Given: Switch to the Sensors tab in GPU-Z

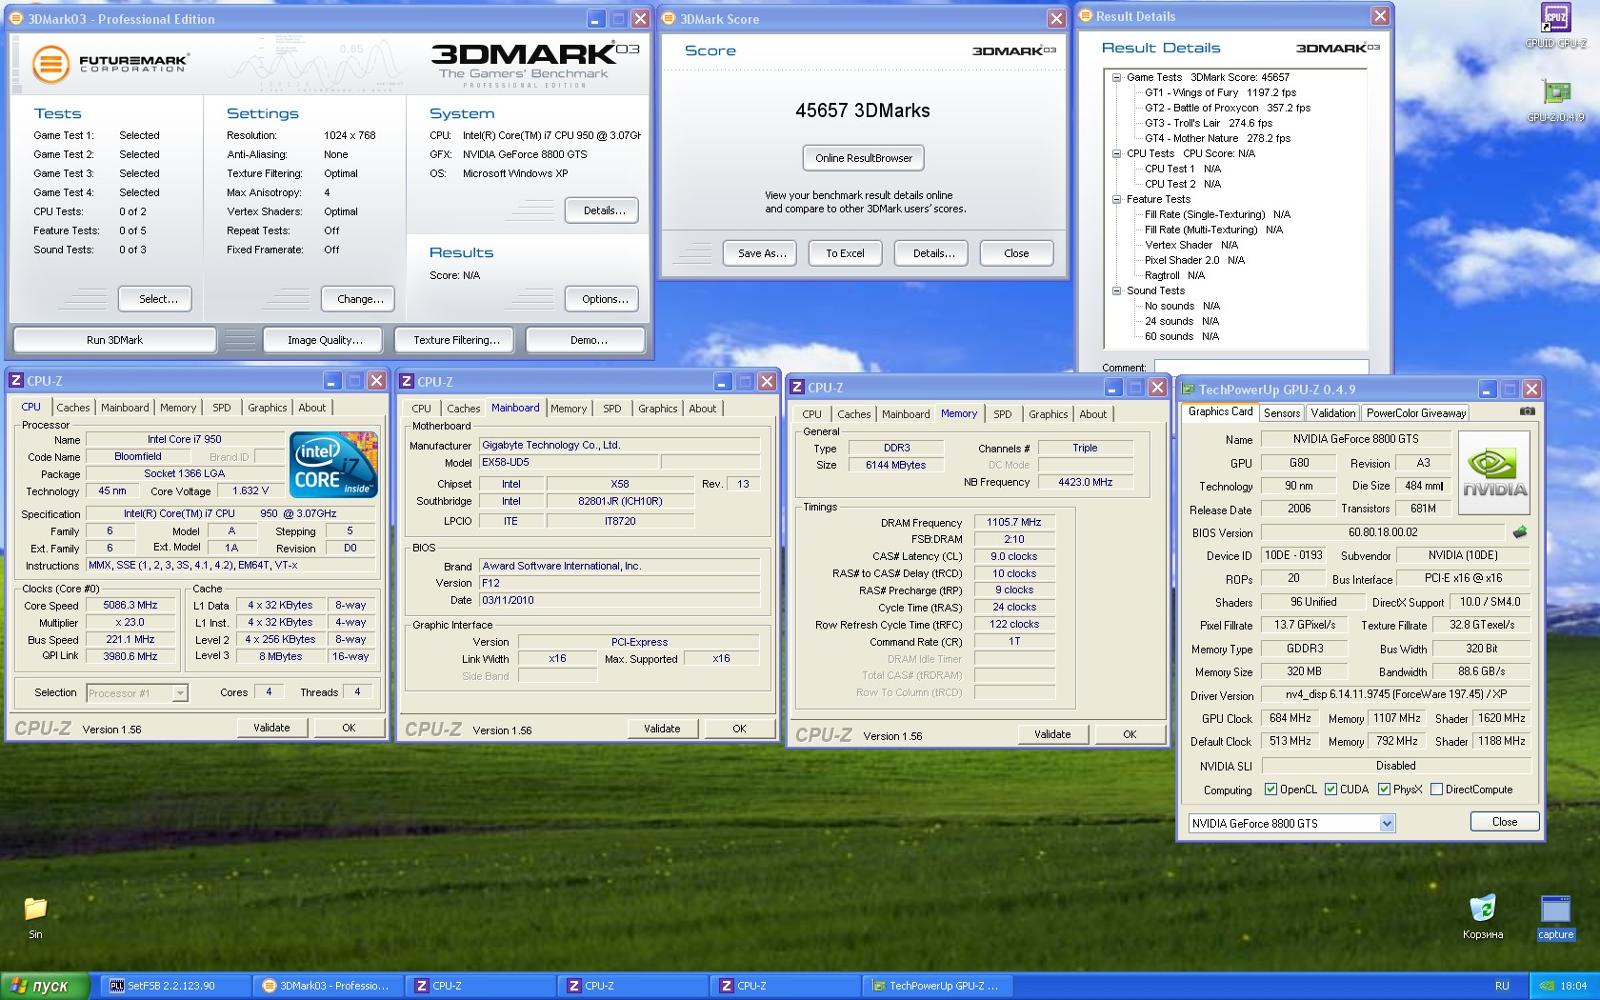Looking at the screenshot, I should (1282, 413).
